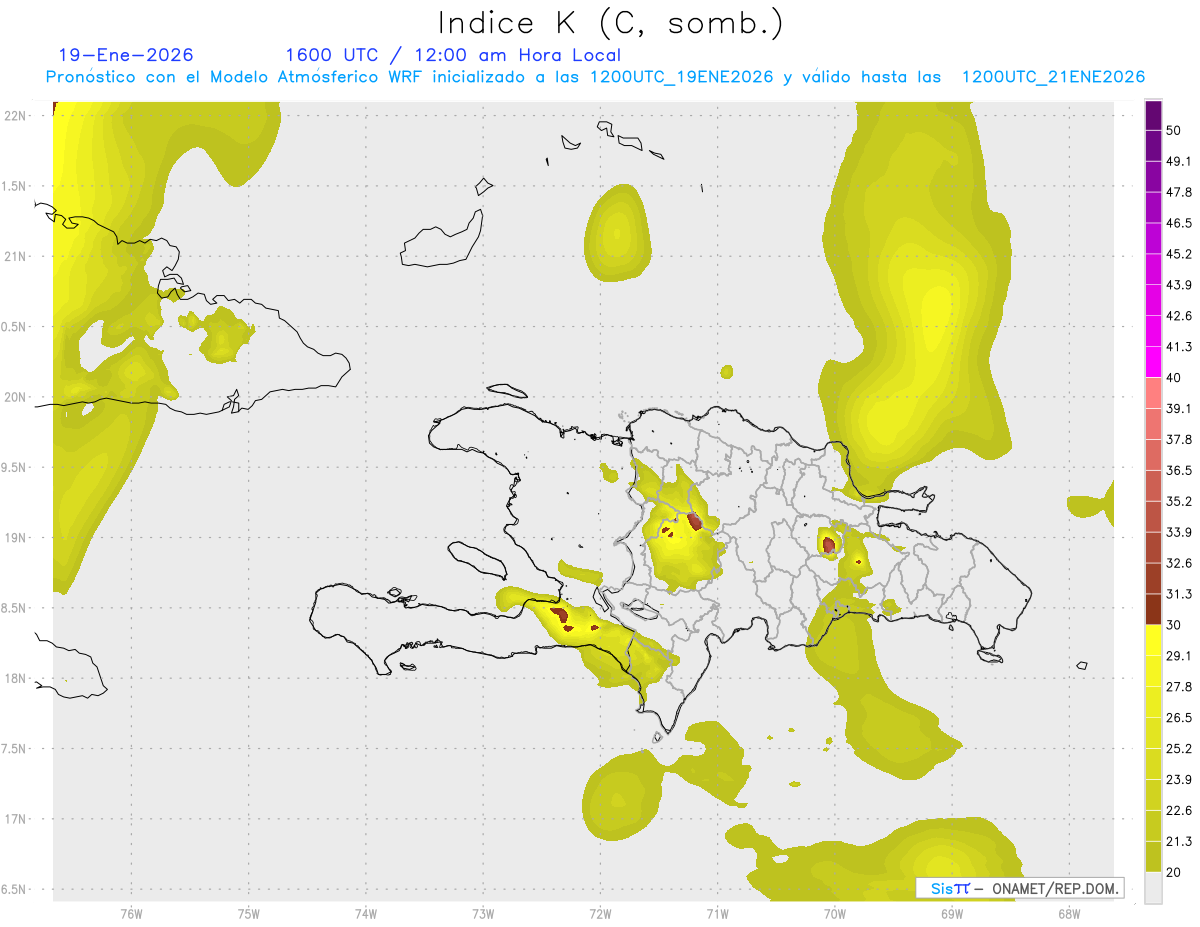The height and width of the screenshot is (927, 1200).
Task: Select the colorbar value "29.1"
Action: pyautogui.click(x=1179, y=656)
